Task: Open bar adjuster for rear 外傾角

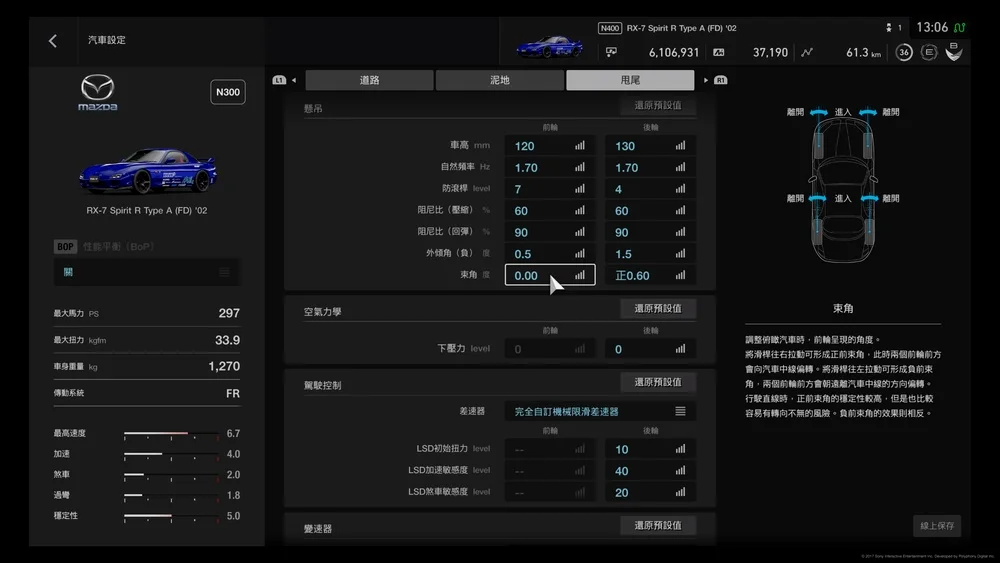Action: tap(680, 254)
